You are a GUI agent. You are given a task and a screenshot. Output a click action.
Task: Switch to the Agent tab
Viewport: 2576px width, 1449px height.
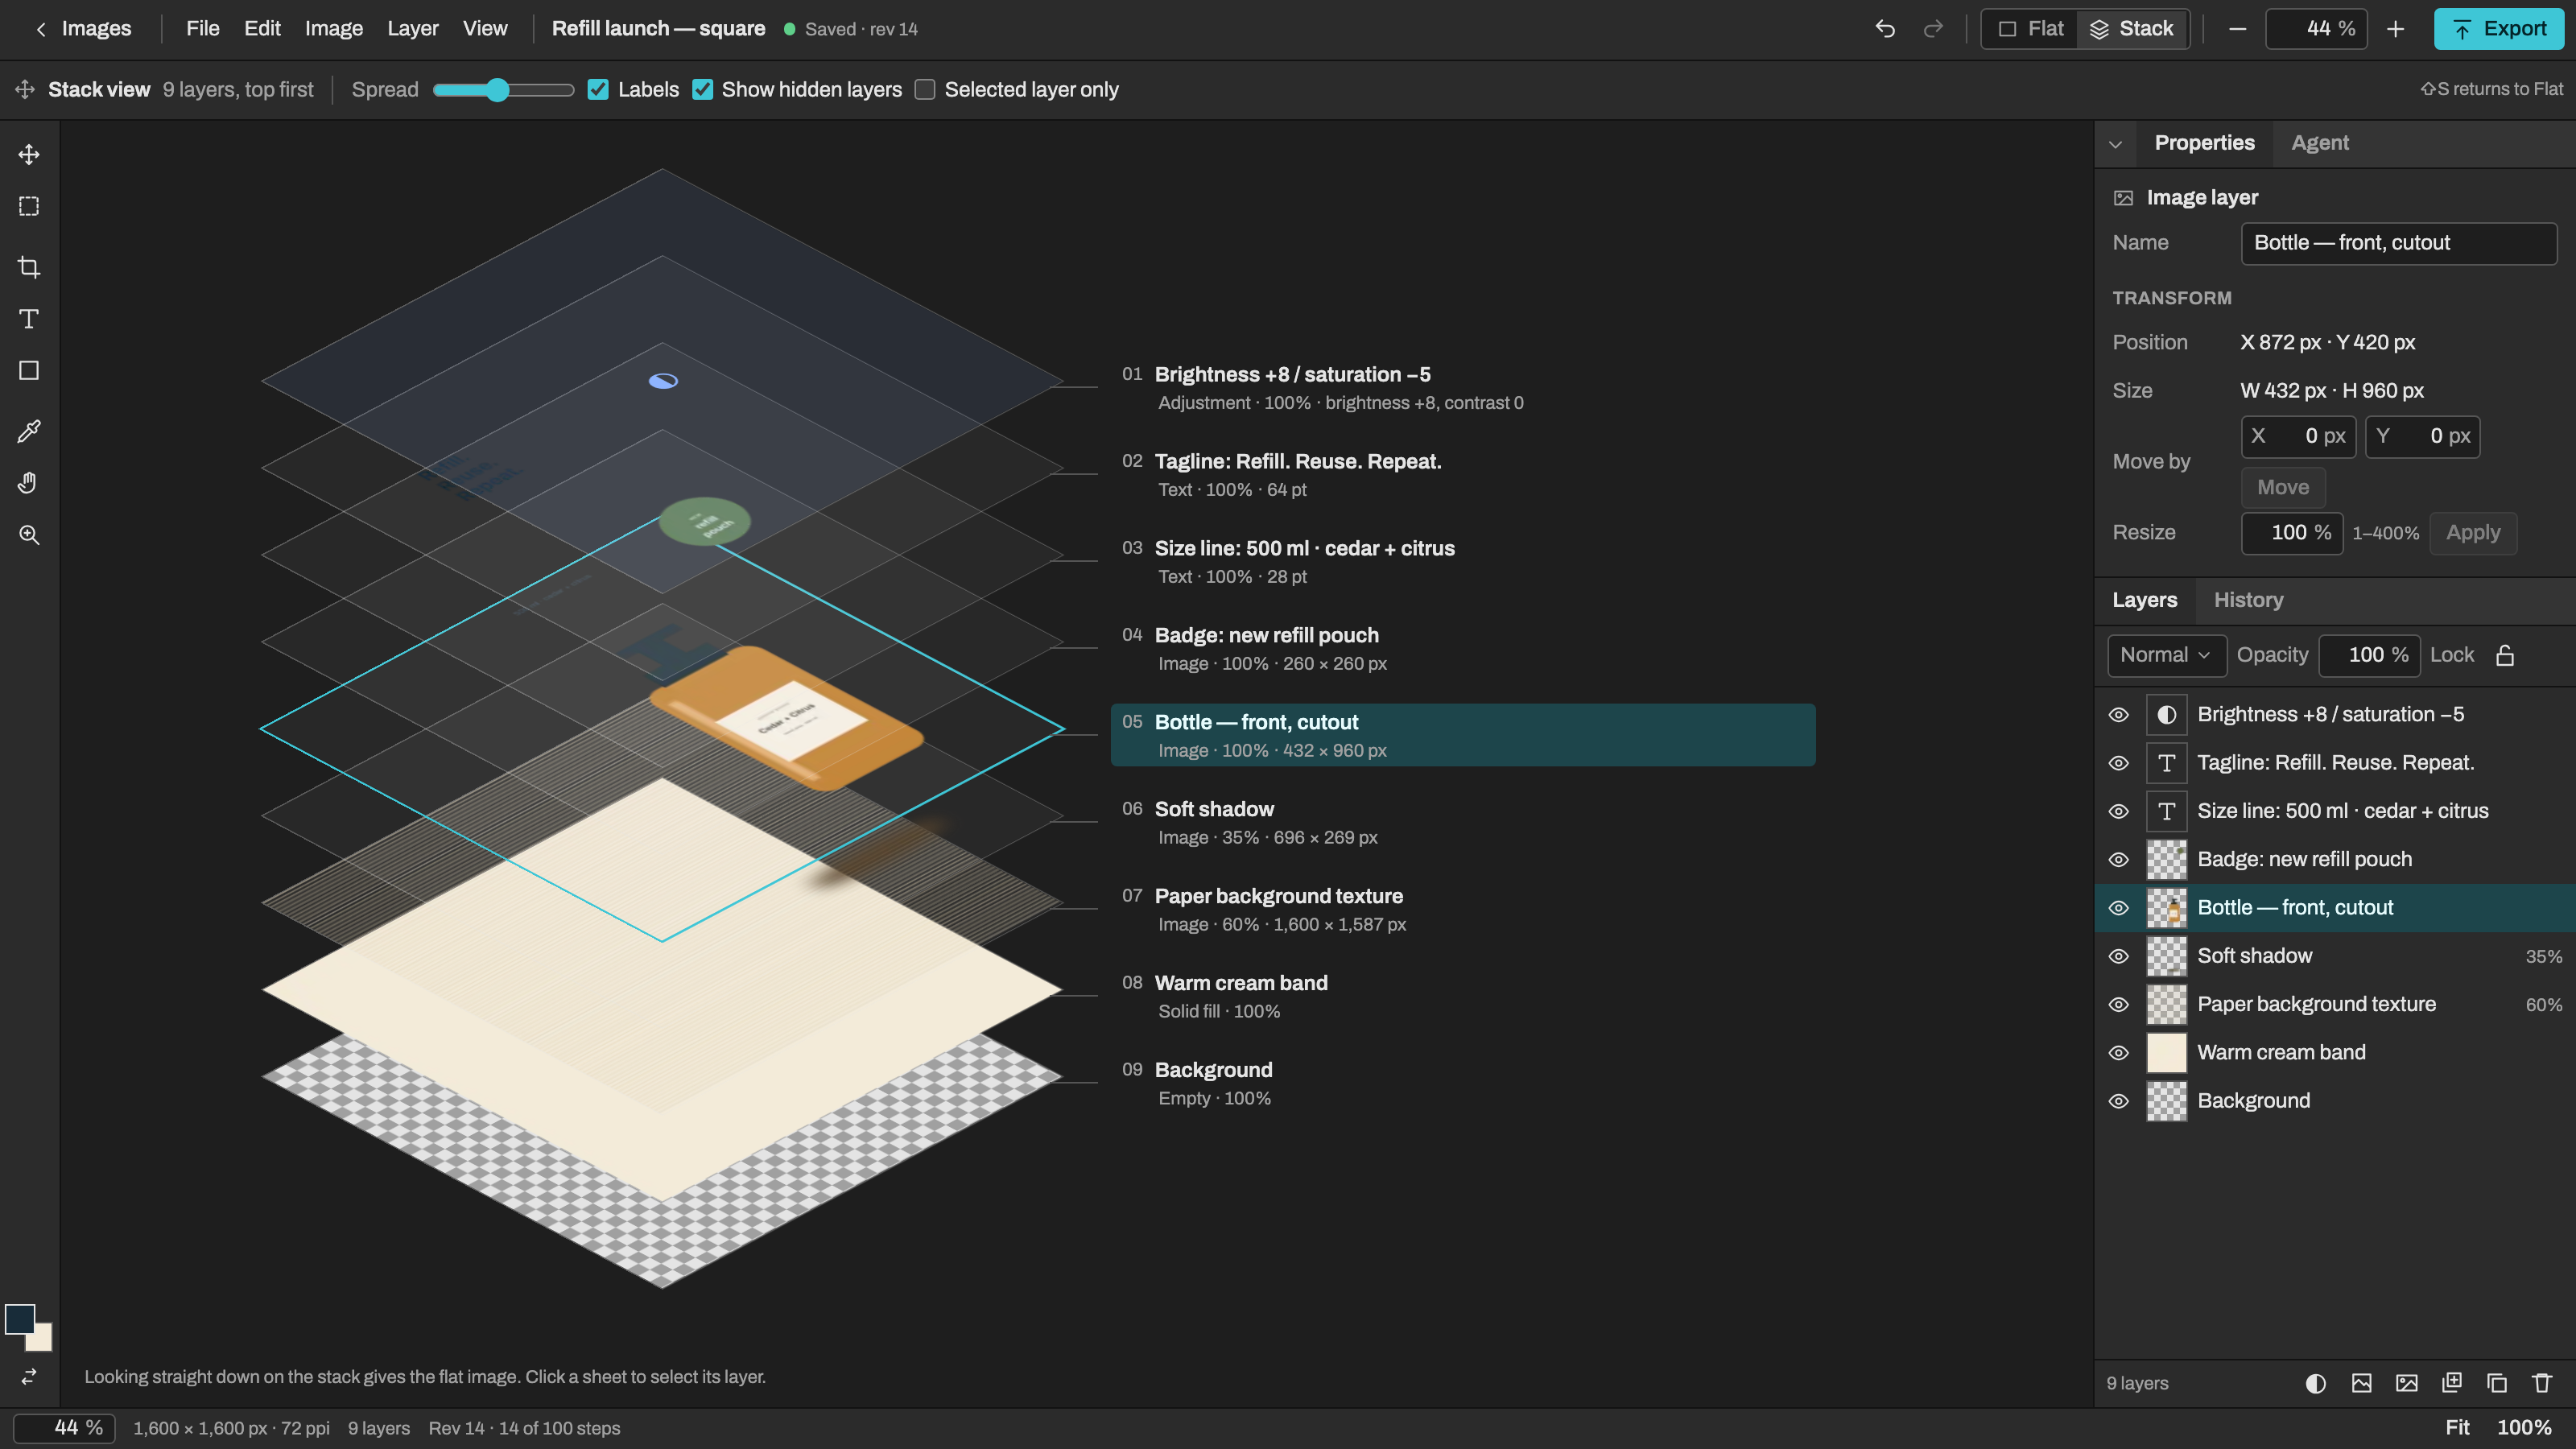pos(2320,143)
